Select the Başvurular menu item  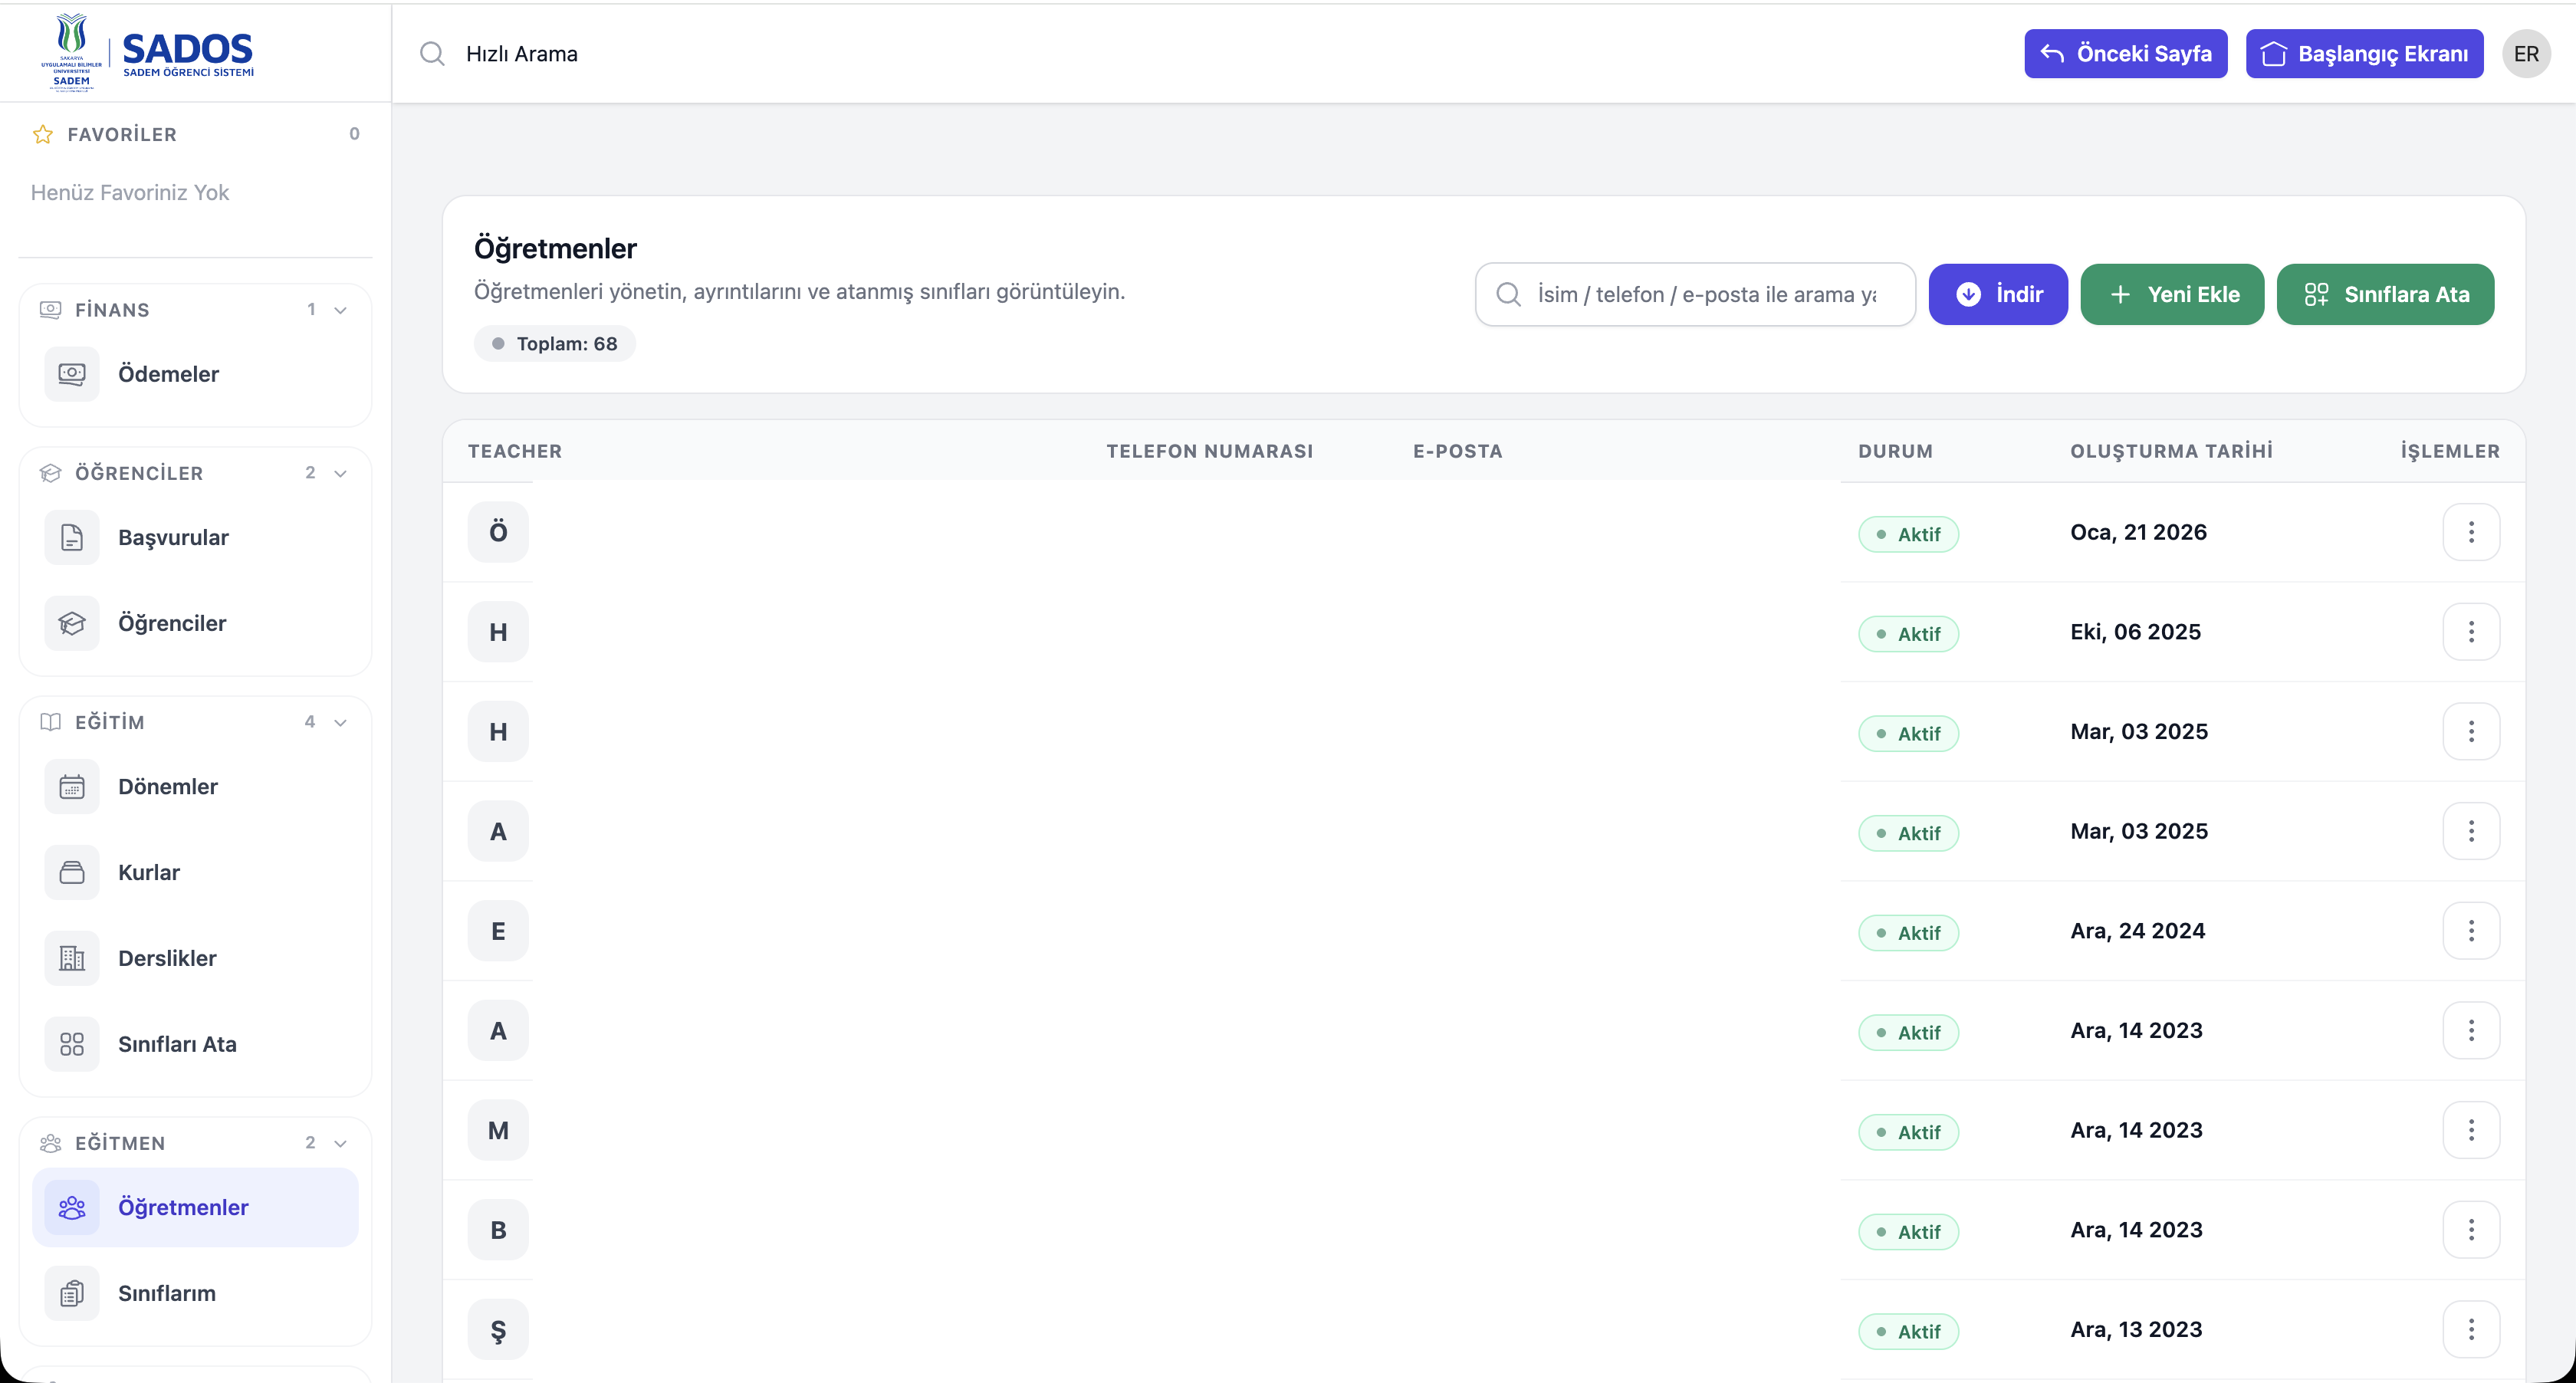point(195,537)
